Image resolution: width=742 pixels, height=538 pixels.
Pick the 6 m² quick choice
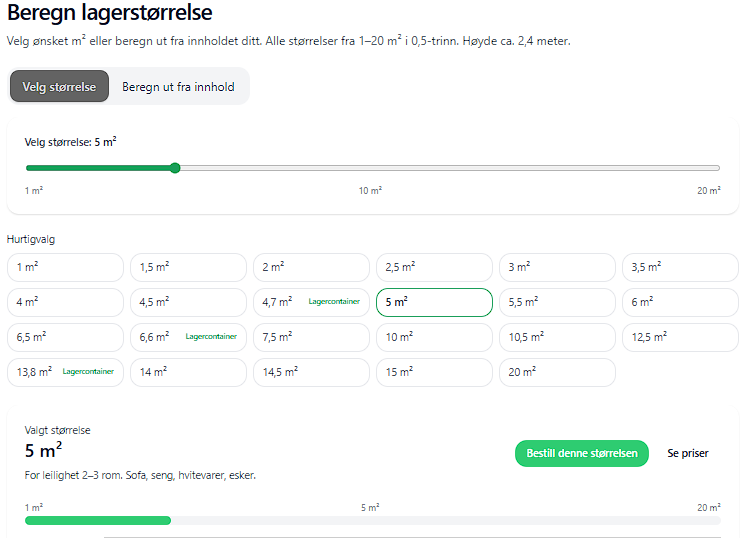click(680, 302)
